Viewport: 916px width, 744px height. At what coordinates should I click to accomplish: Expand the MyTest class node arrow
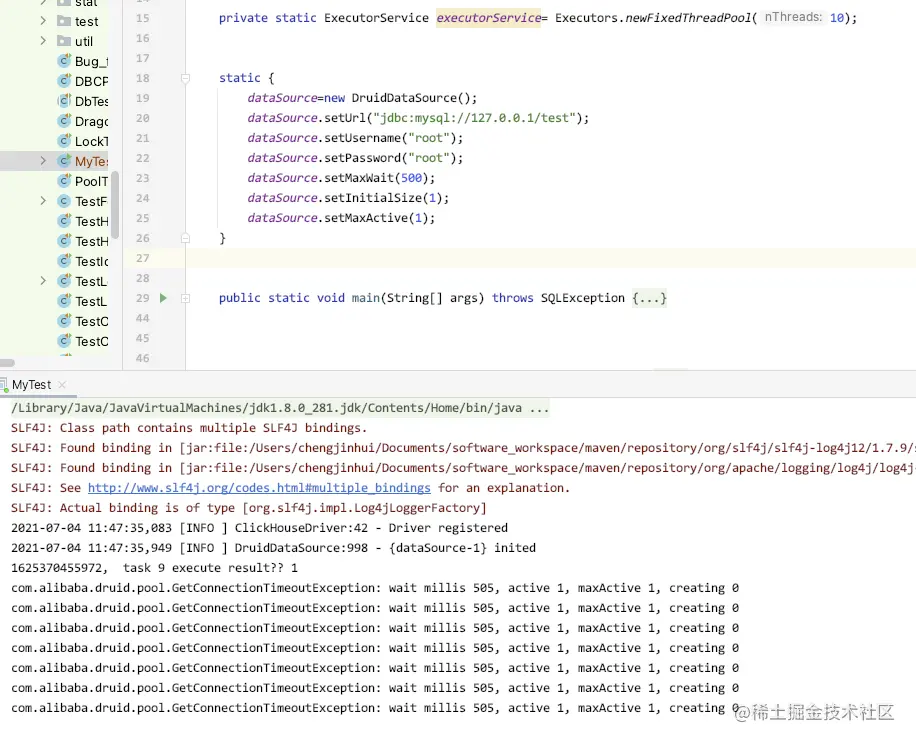pyautogui.click(x=43, y=161)
